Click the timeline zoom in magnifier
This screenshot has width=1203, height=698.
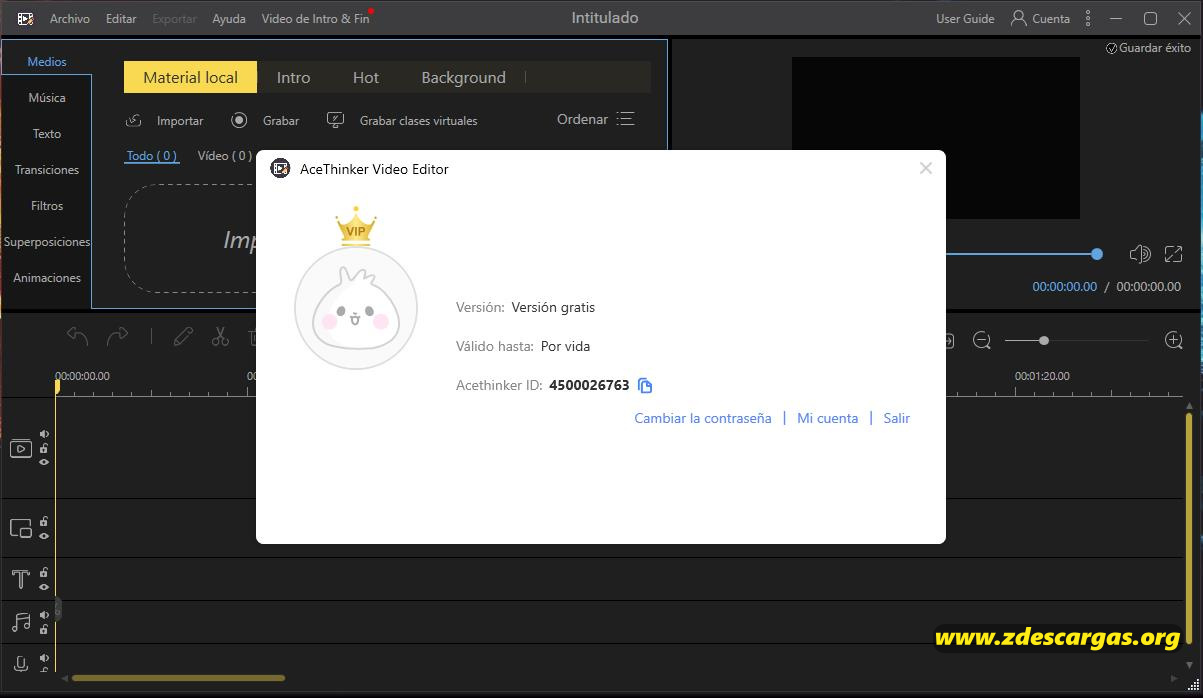pos(1174,341)
